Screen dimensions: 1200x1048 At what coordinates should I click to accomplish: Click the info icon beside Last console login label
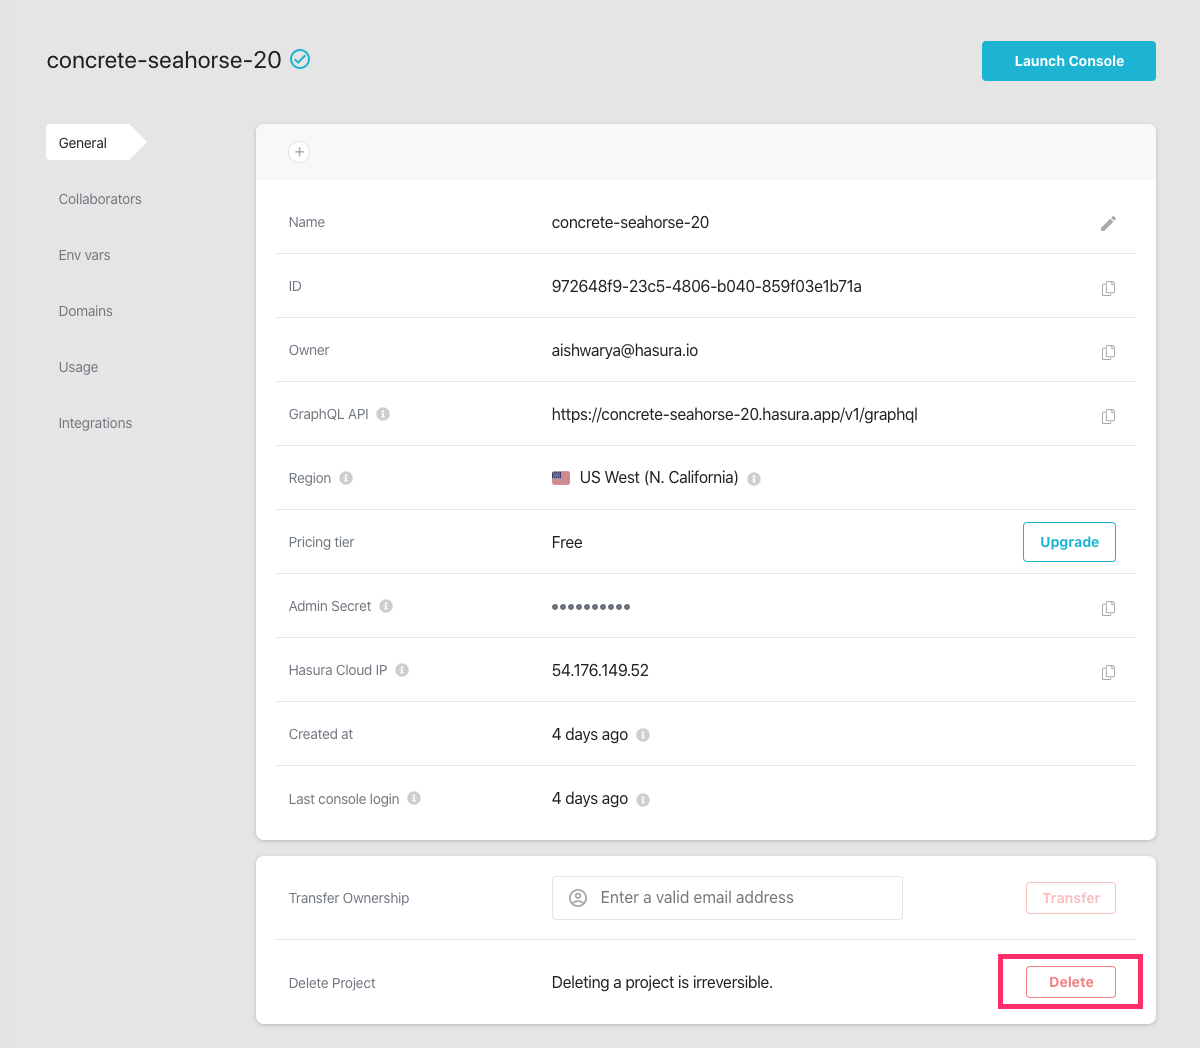414,798
